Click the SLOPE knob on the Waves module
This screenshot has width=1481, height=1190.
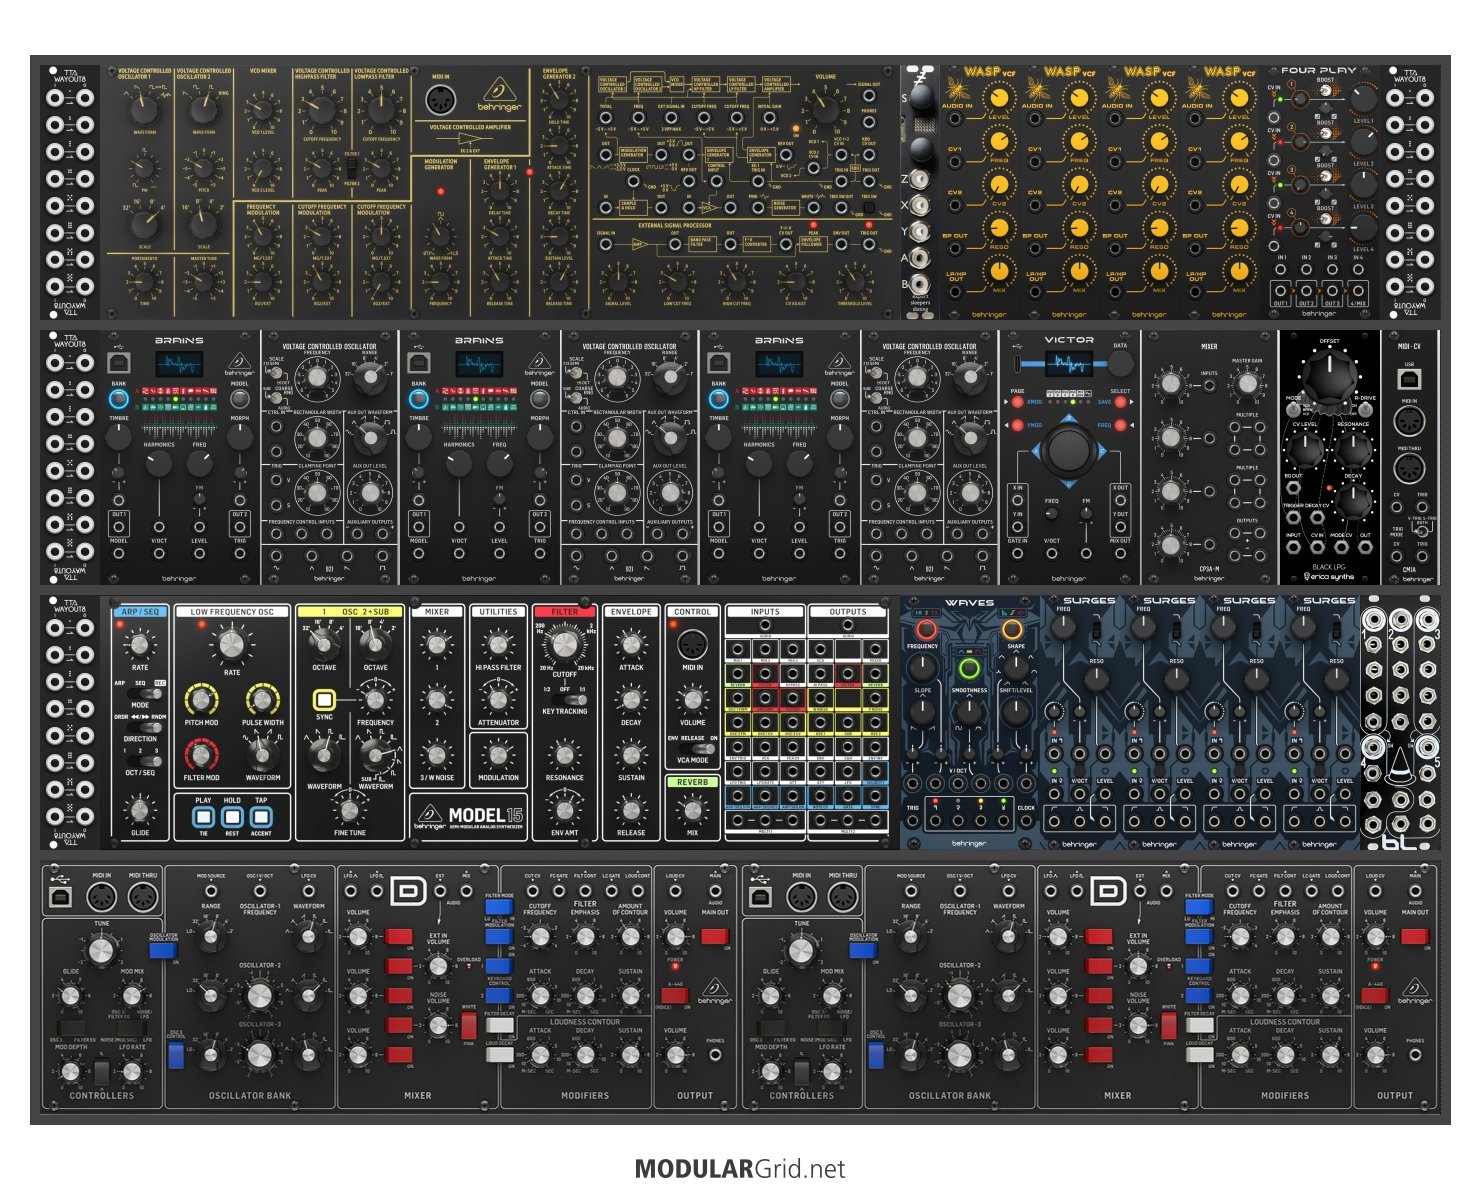(x=922, y=712)
